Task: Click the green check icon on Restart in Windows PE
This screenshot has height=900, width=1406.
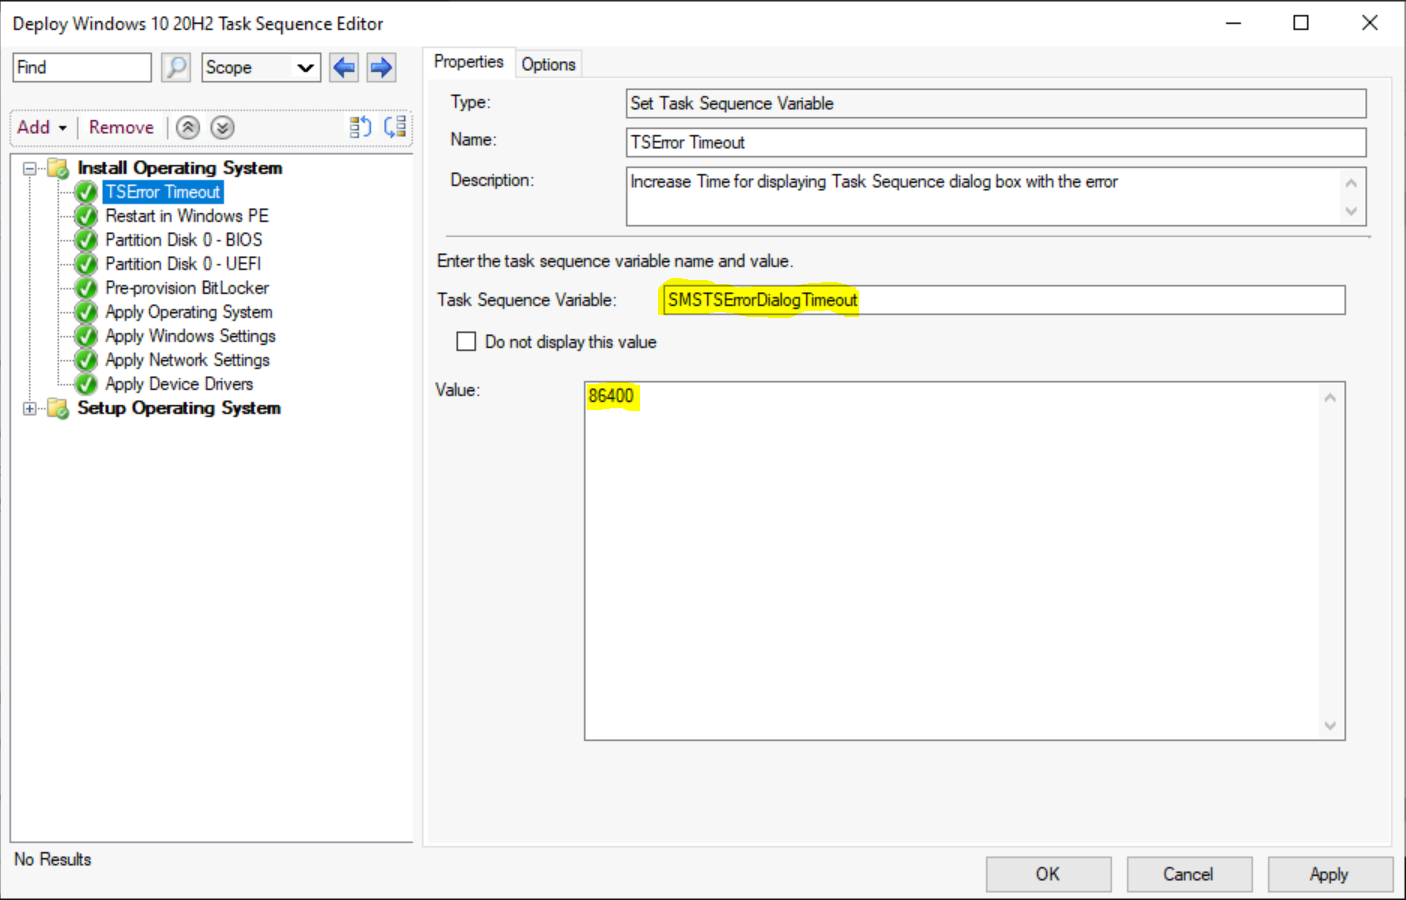Action: coord(84,215)
